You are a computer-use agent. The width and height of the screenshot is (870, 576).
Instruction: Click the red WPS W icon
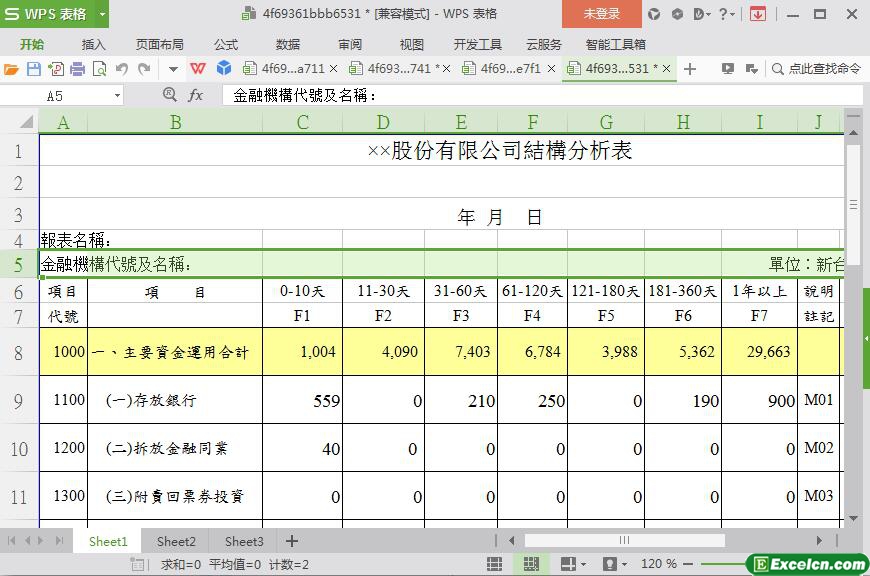(198, 69)
